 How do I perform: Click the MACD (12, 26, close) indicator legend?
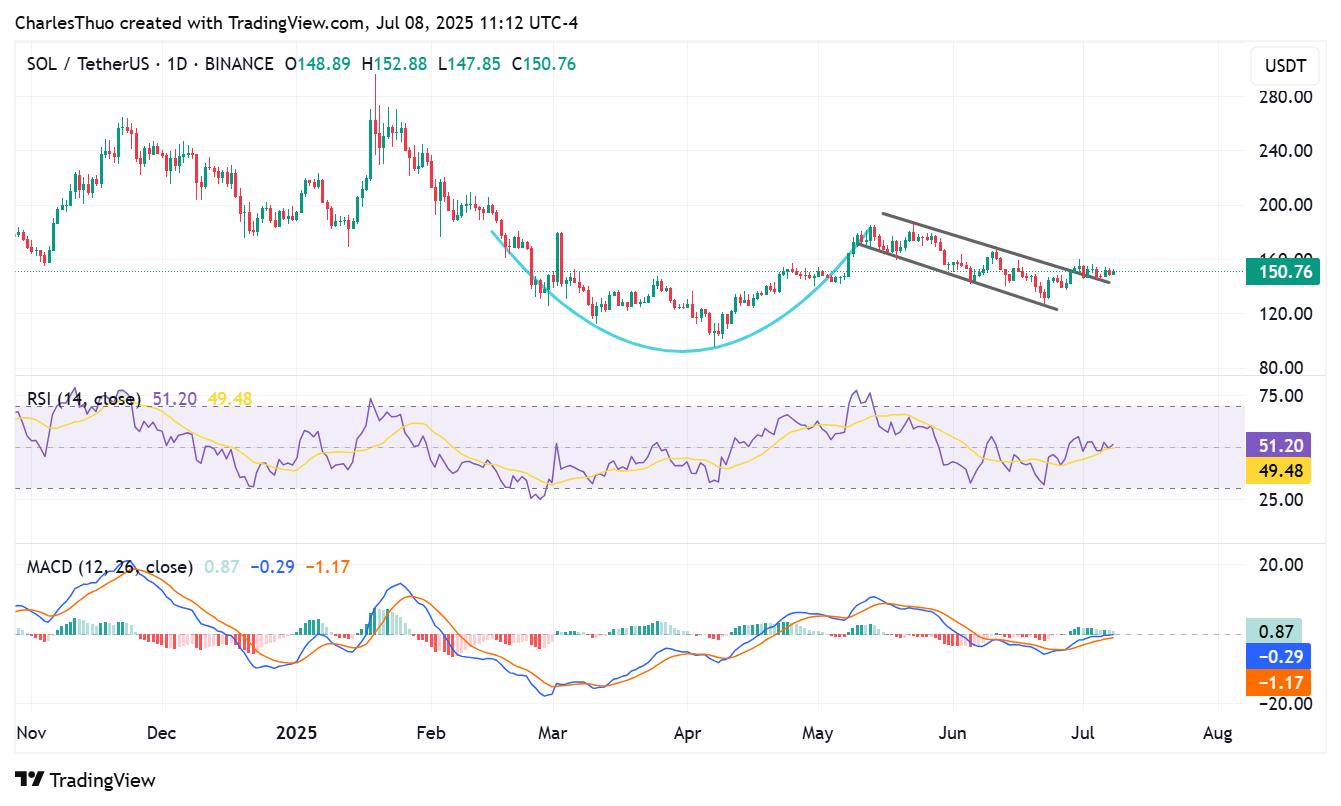(x=109, y=567)
